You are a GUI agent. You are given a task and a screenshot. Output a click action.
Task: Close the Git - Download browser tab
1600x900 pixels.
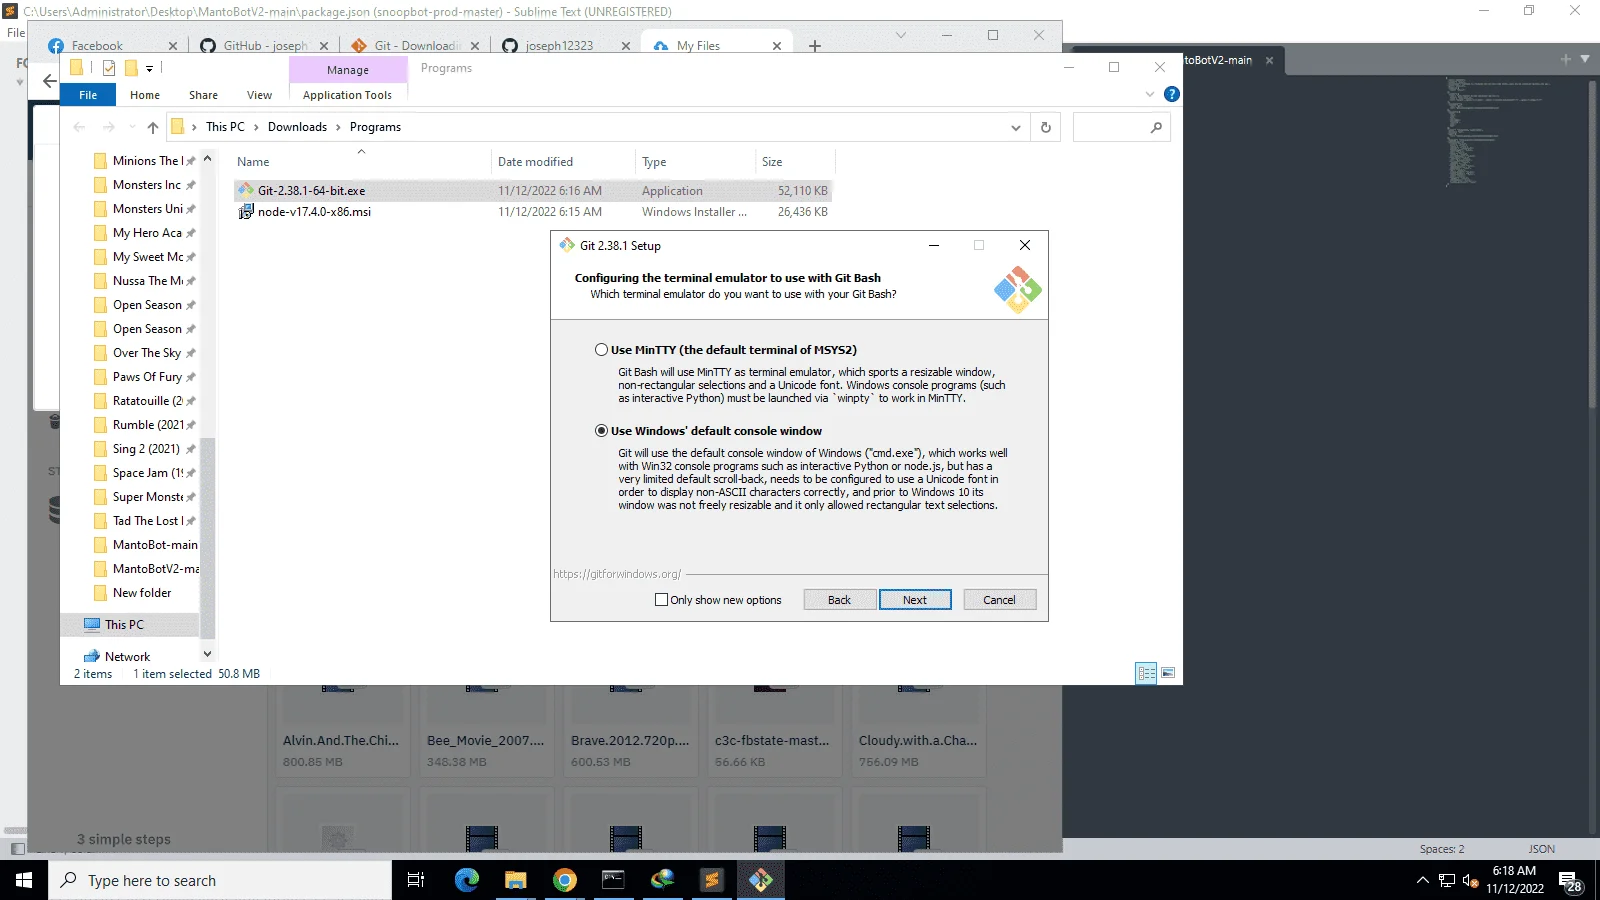pyautogui.click(x=475, y=46)
